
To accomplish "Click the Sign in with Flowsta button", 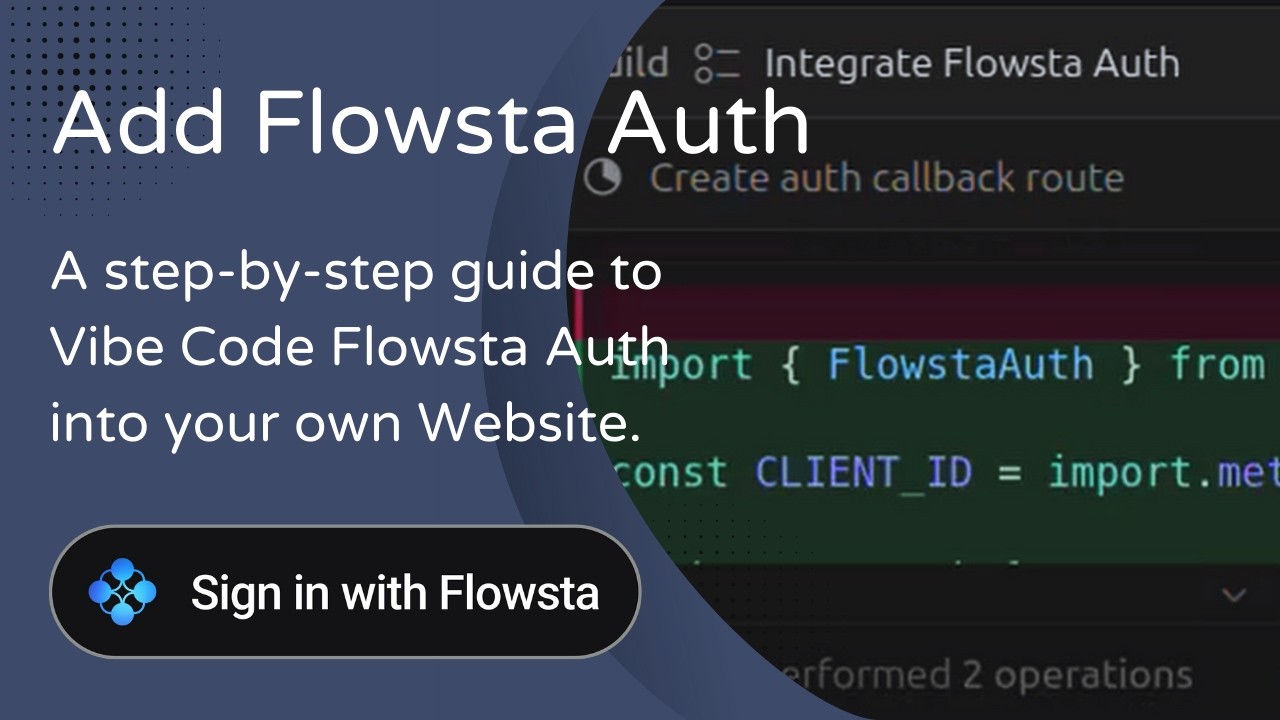I will (345, 591).
